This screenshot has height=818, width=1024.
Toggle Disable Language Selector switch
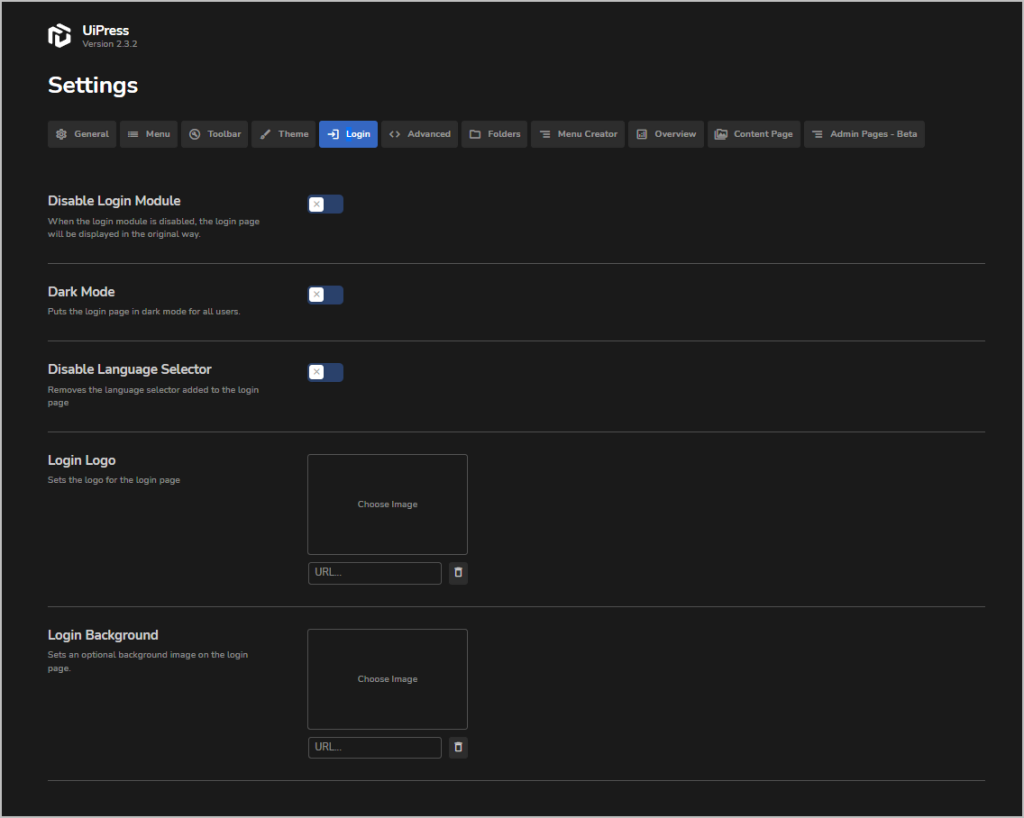[325, 372]
